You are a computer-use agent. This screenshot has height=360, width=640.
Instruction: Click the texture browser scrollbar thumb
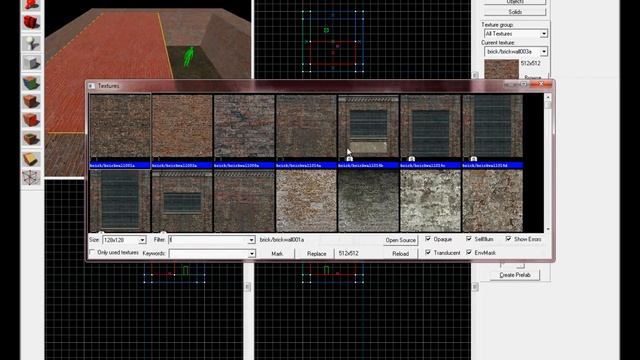pyautogui.click(x=548, y=105)
